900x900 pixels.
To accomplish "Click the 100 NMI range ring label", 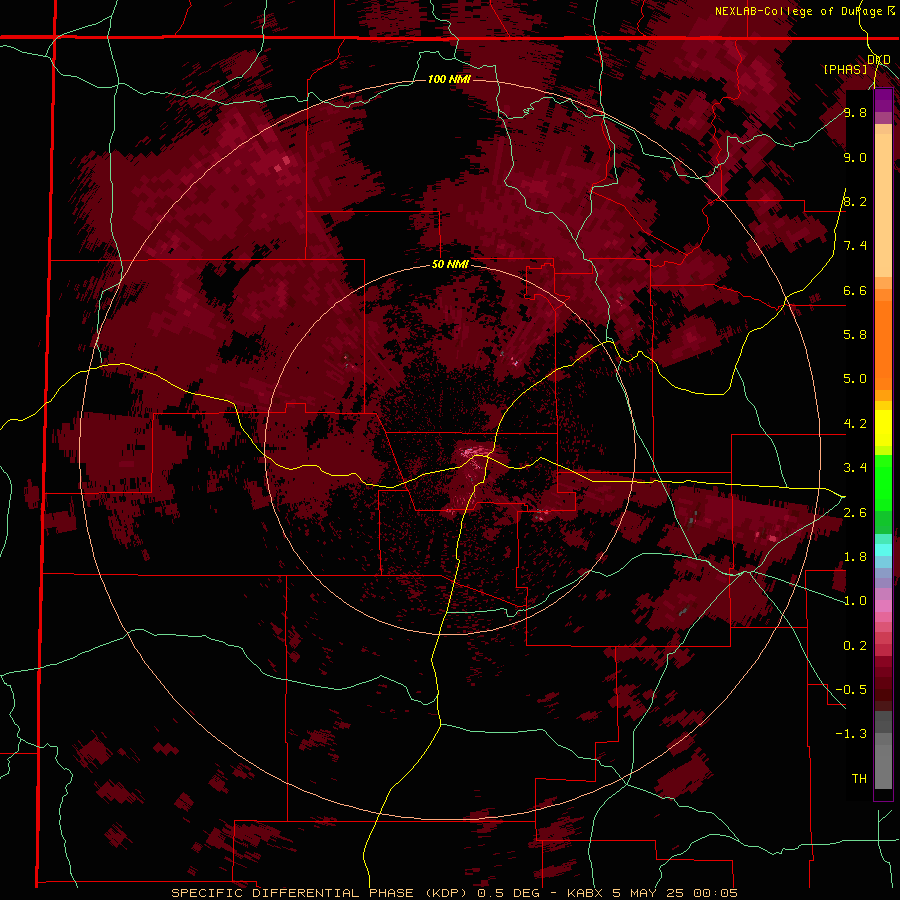I will click(449, 79).
